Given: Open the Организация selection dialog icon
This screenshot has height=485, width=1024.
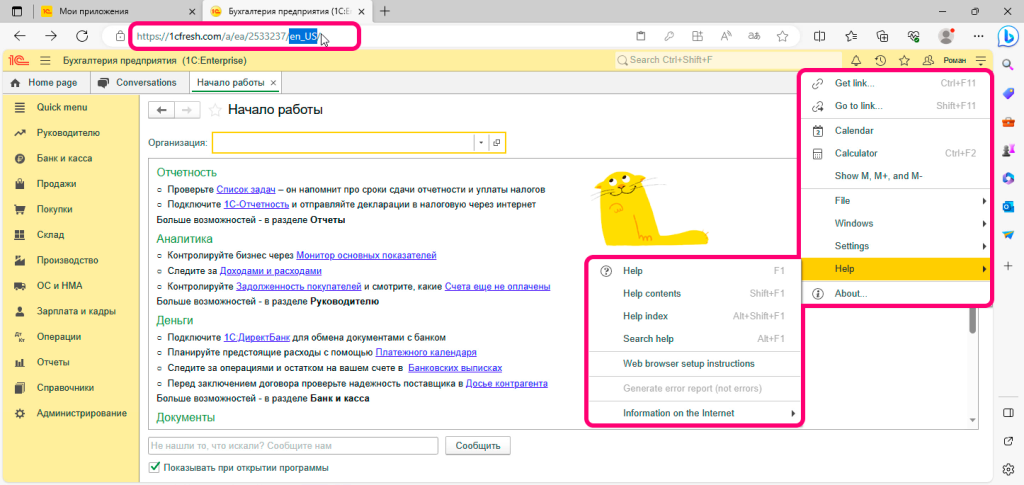Looking at the screenshot, I should pyautogui.click(x=496, y=142).
